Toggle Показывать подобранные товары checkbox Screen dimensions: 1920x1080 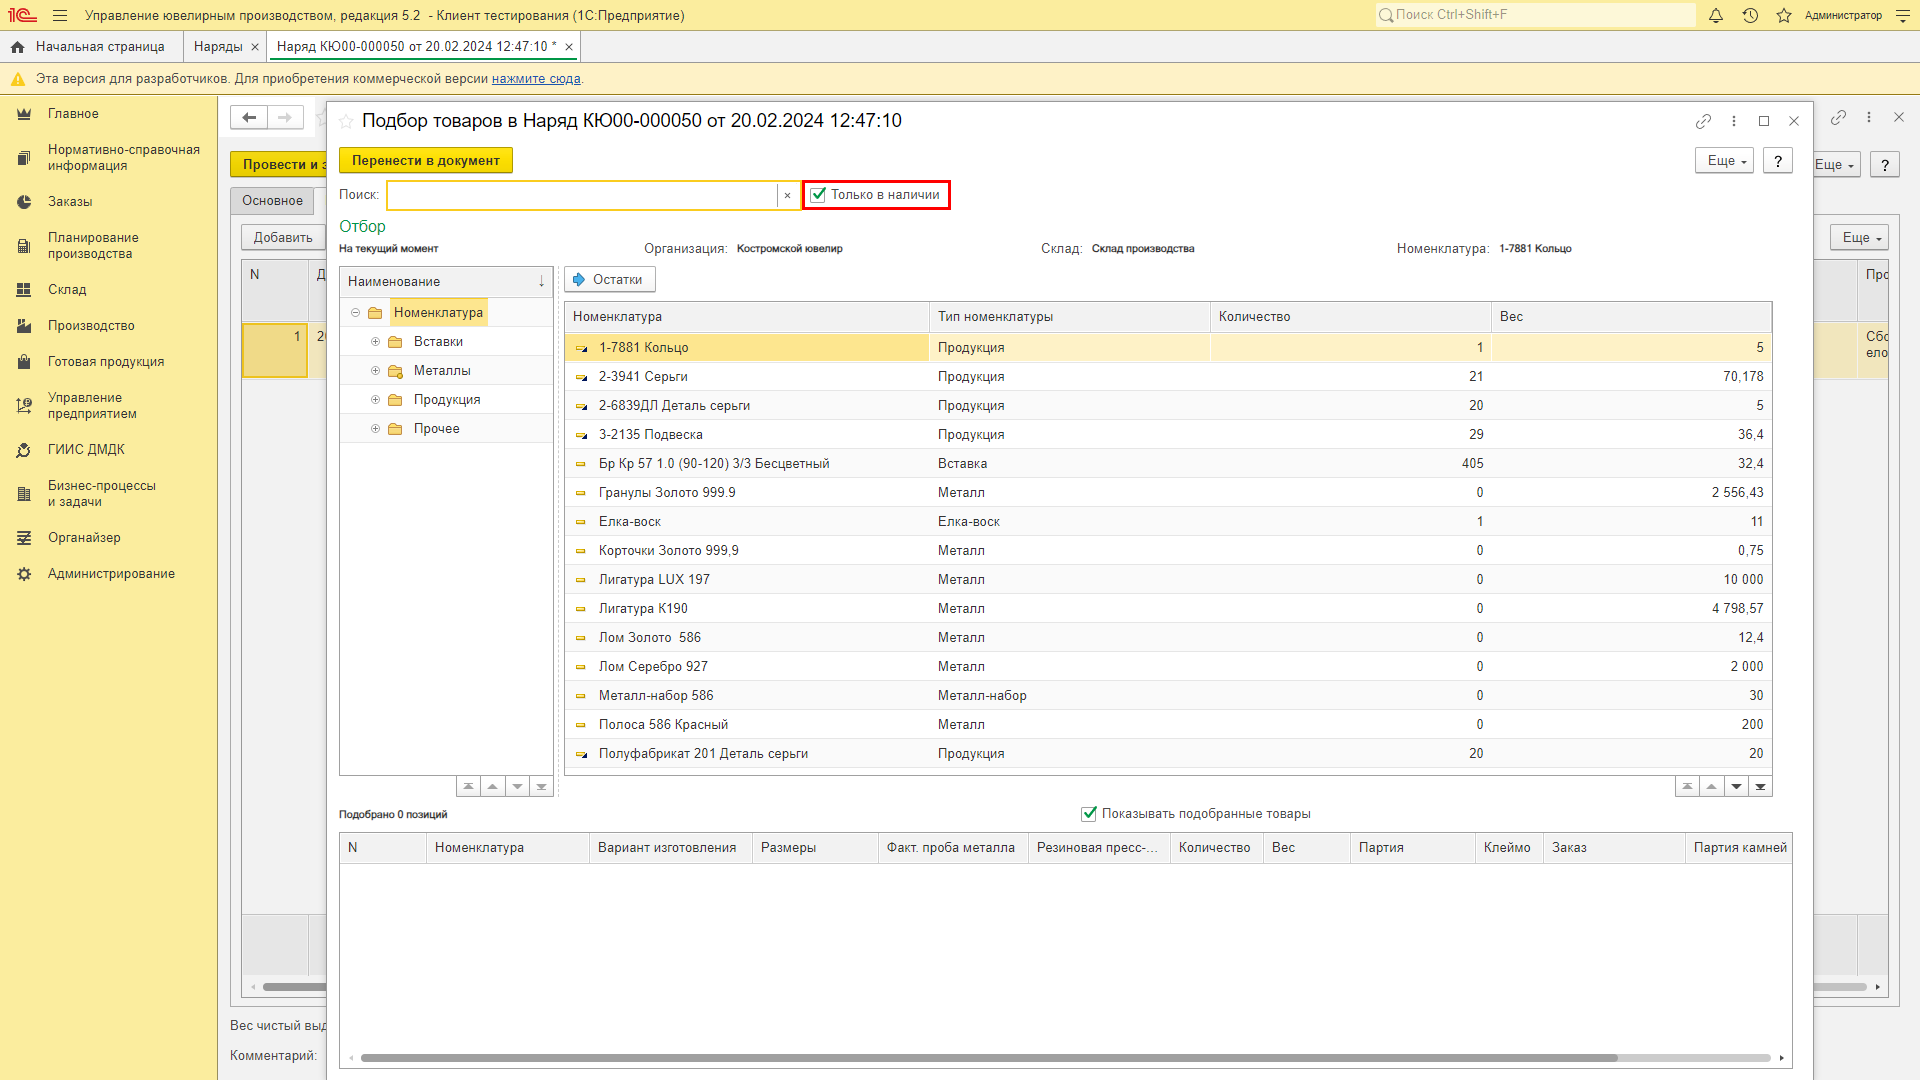click(1089, 814)
